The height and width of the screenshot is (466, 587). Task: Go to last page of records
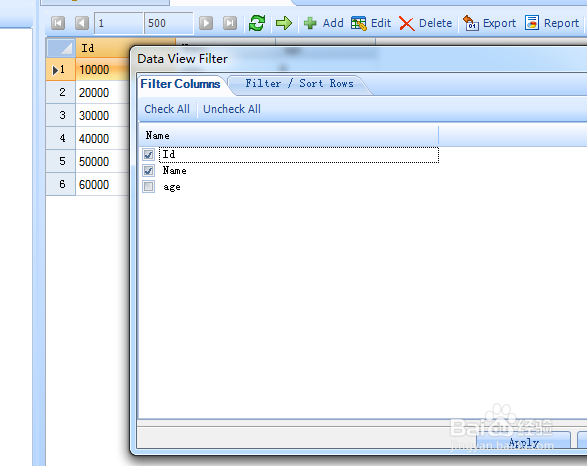(230, 23)
